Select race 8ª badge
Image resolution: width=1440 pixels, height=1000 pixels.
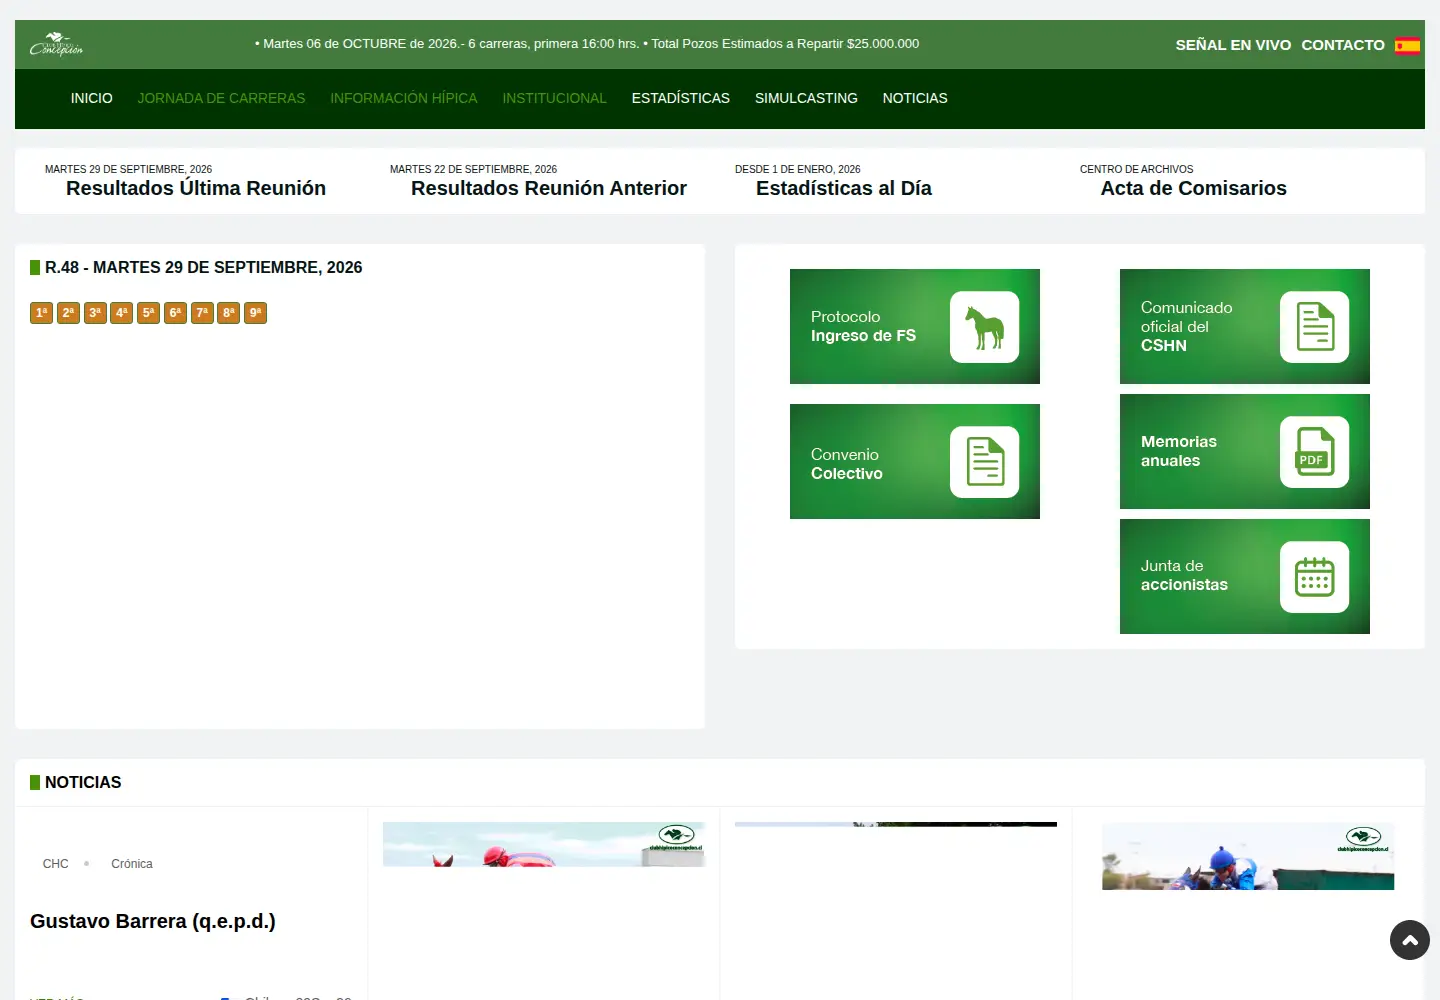[x=229, y=313]
